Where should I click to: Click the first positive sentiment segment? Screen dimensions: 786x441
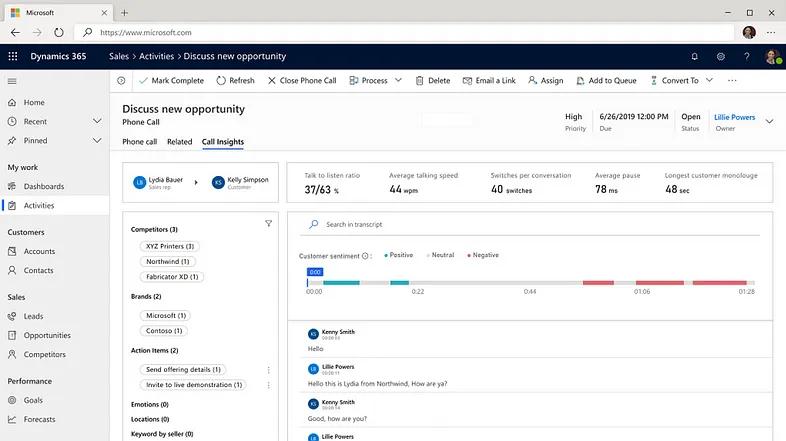click(341, 283)
